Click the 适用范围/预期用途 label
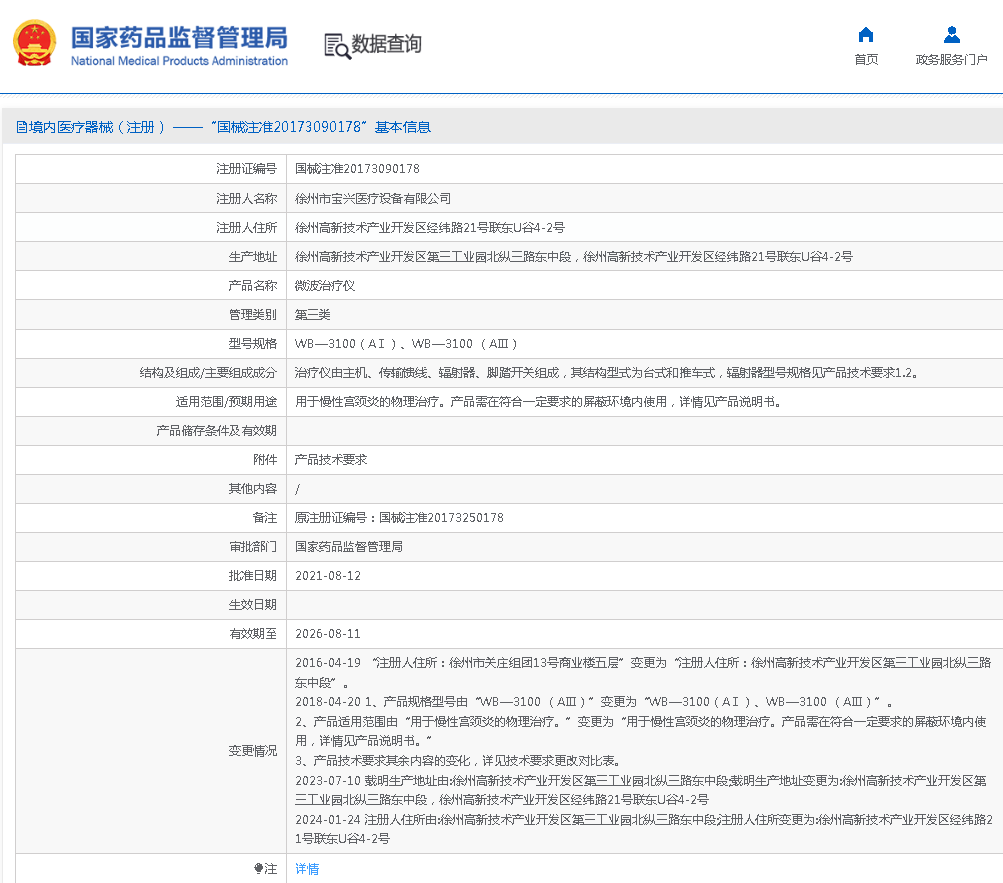 (226, 402)
